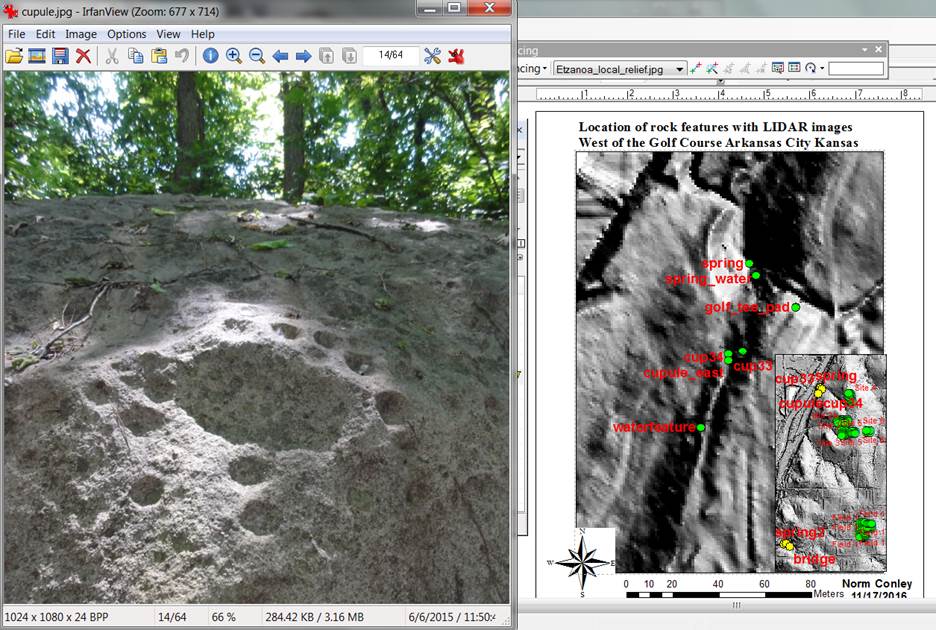Click the 'Norm Conley' author text on map
The image size is (936, 630).
coord(877,583)
